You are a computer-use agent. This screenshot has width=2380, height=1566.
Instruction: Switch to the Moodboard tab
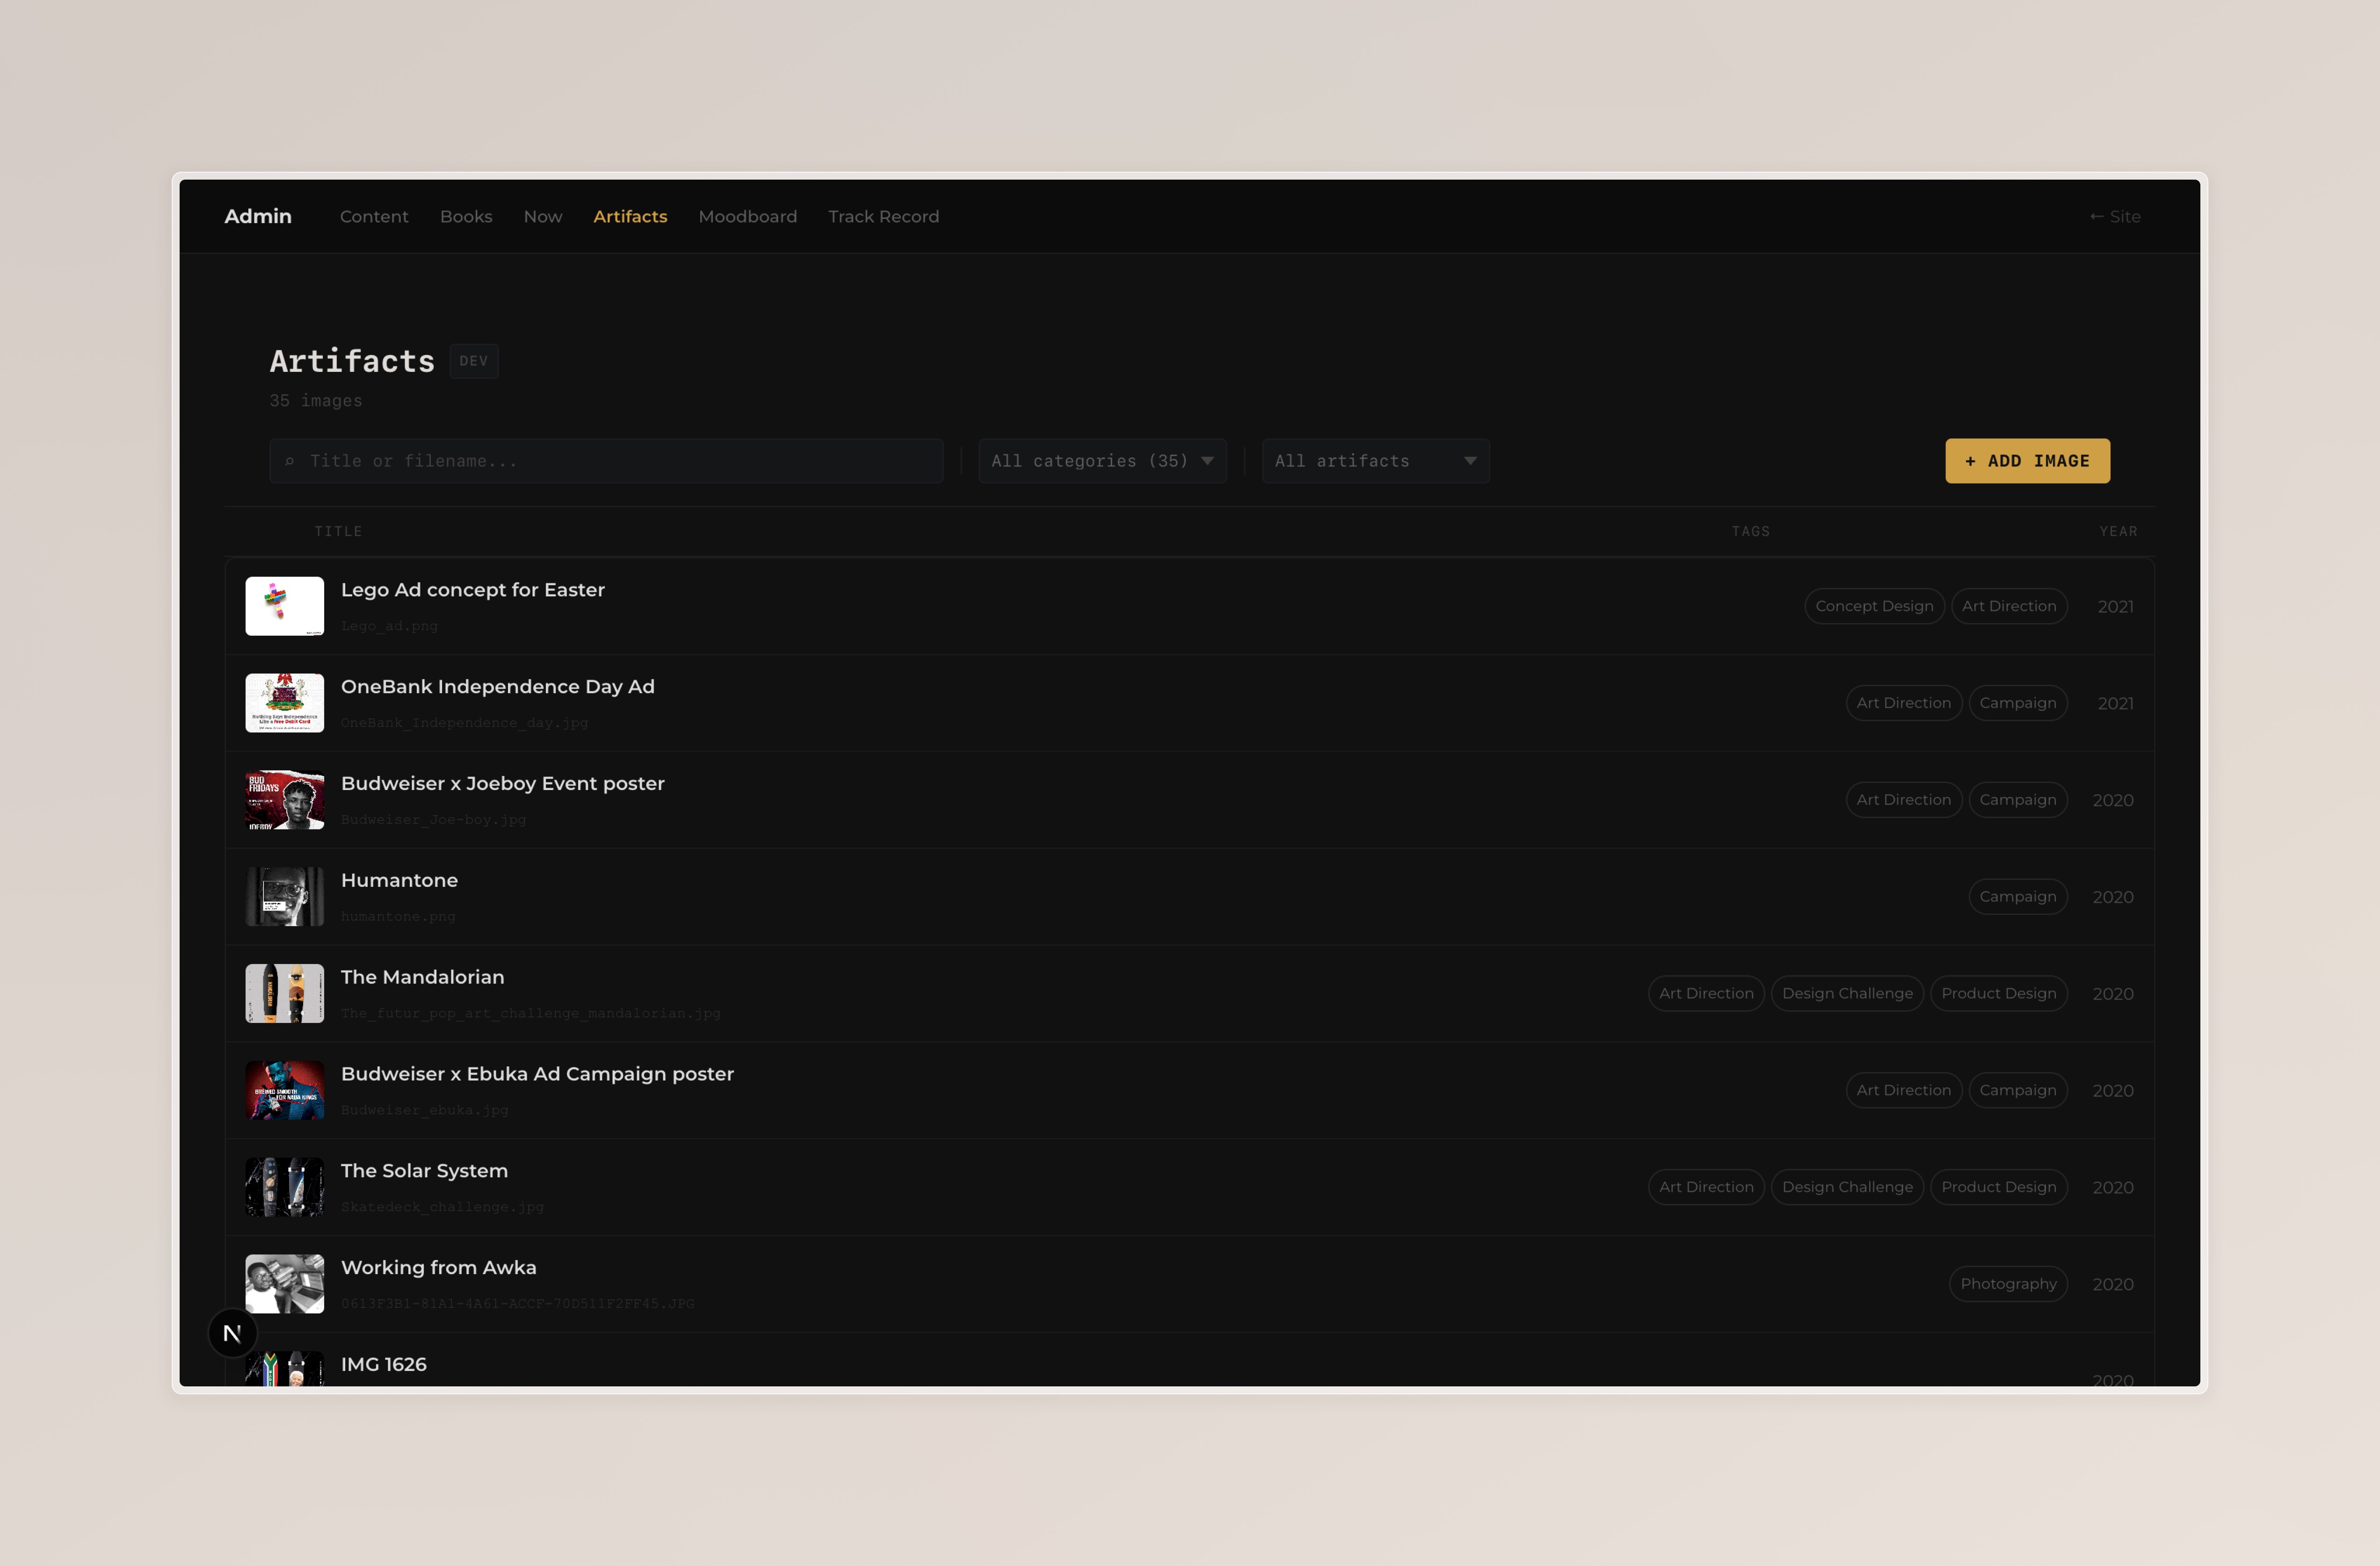747,216
